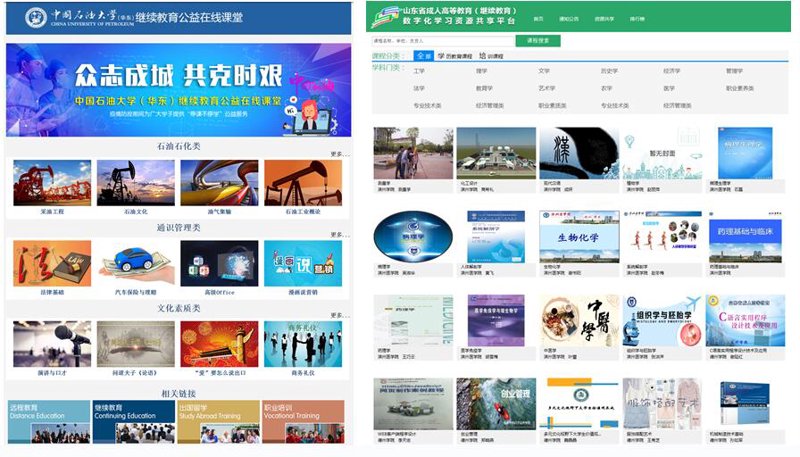Open the 石油文化 course thumbnail
The width and height of the screenshot is (800, 457).
click(136, 183)
